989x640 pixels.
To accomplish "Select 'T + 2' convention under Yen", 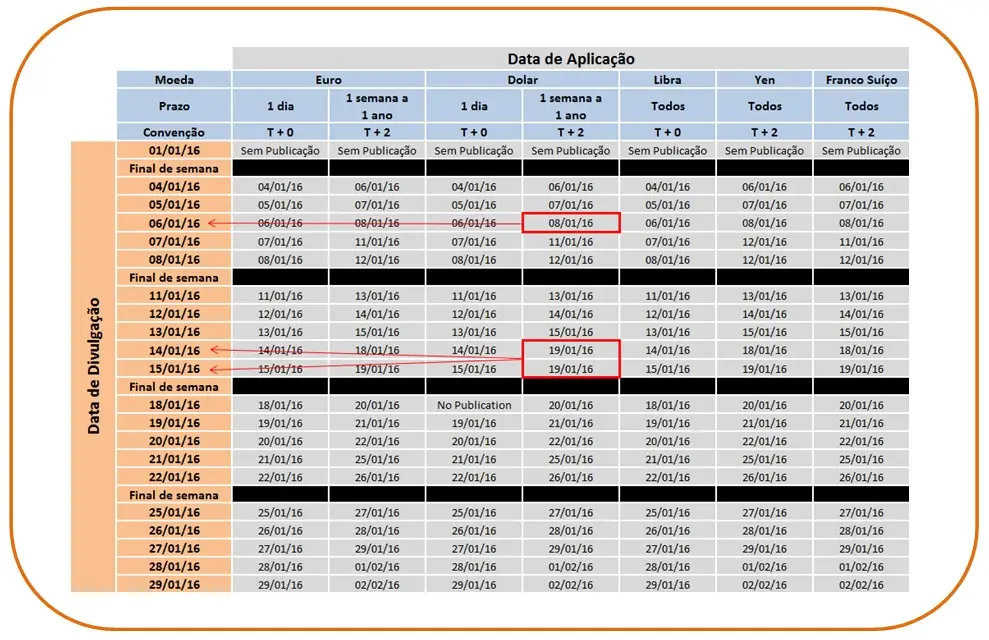I will (x=764, y=132).
